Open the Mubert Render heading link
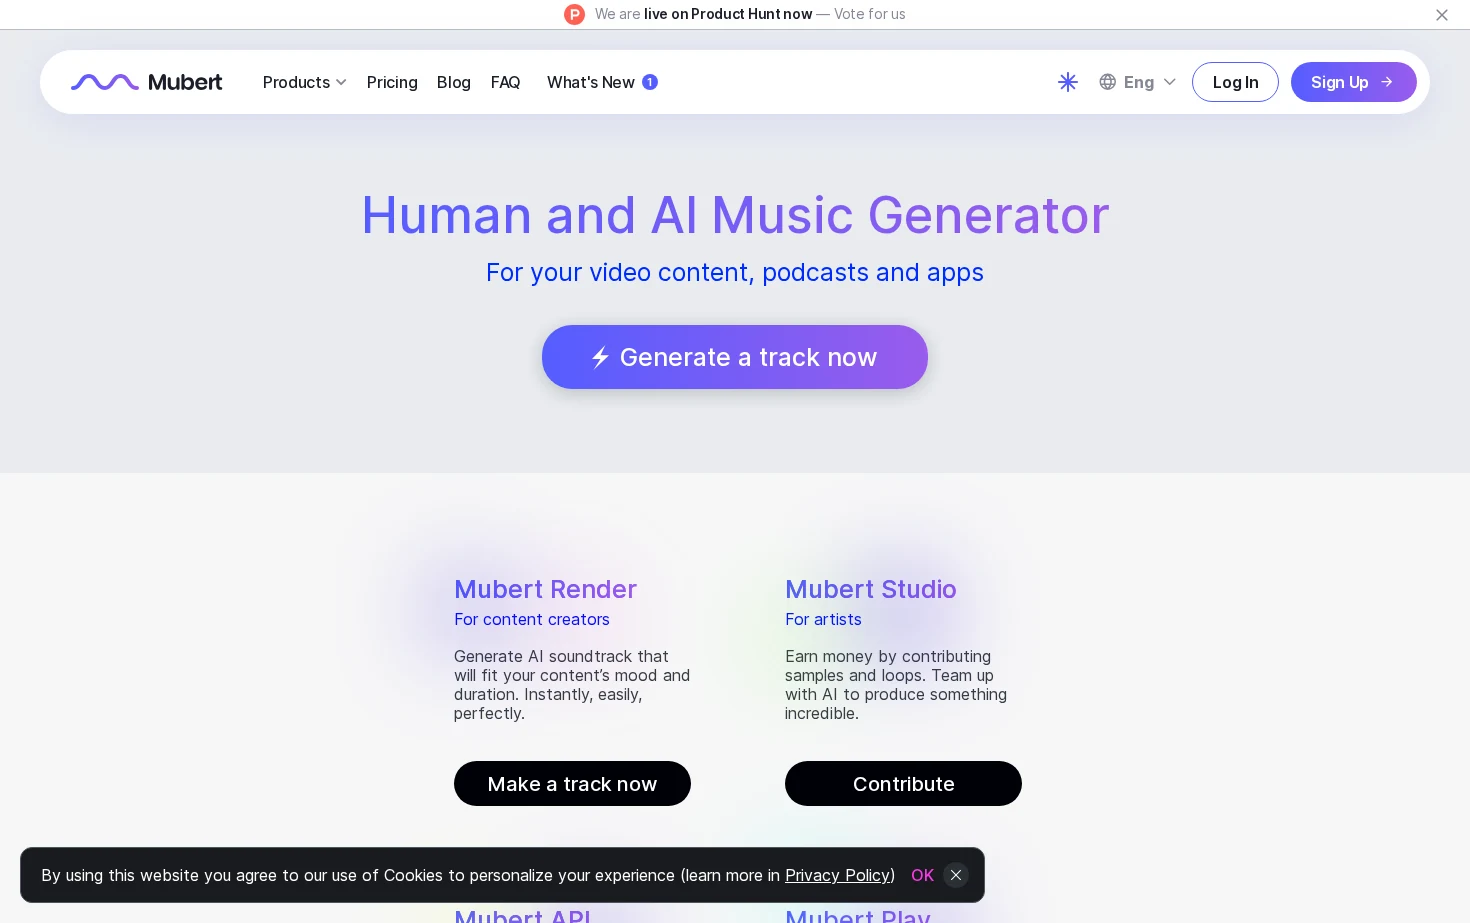 545,589
